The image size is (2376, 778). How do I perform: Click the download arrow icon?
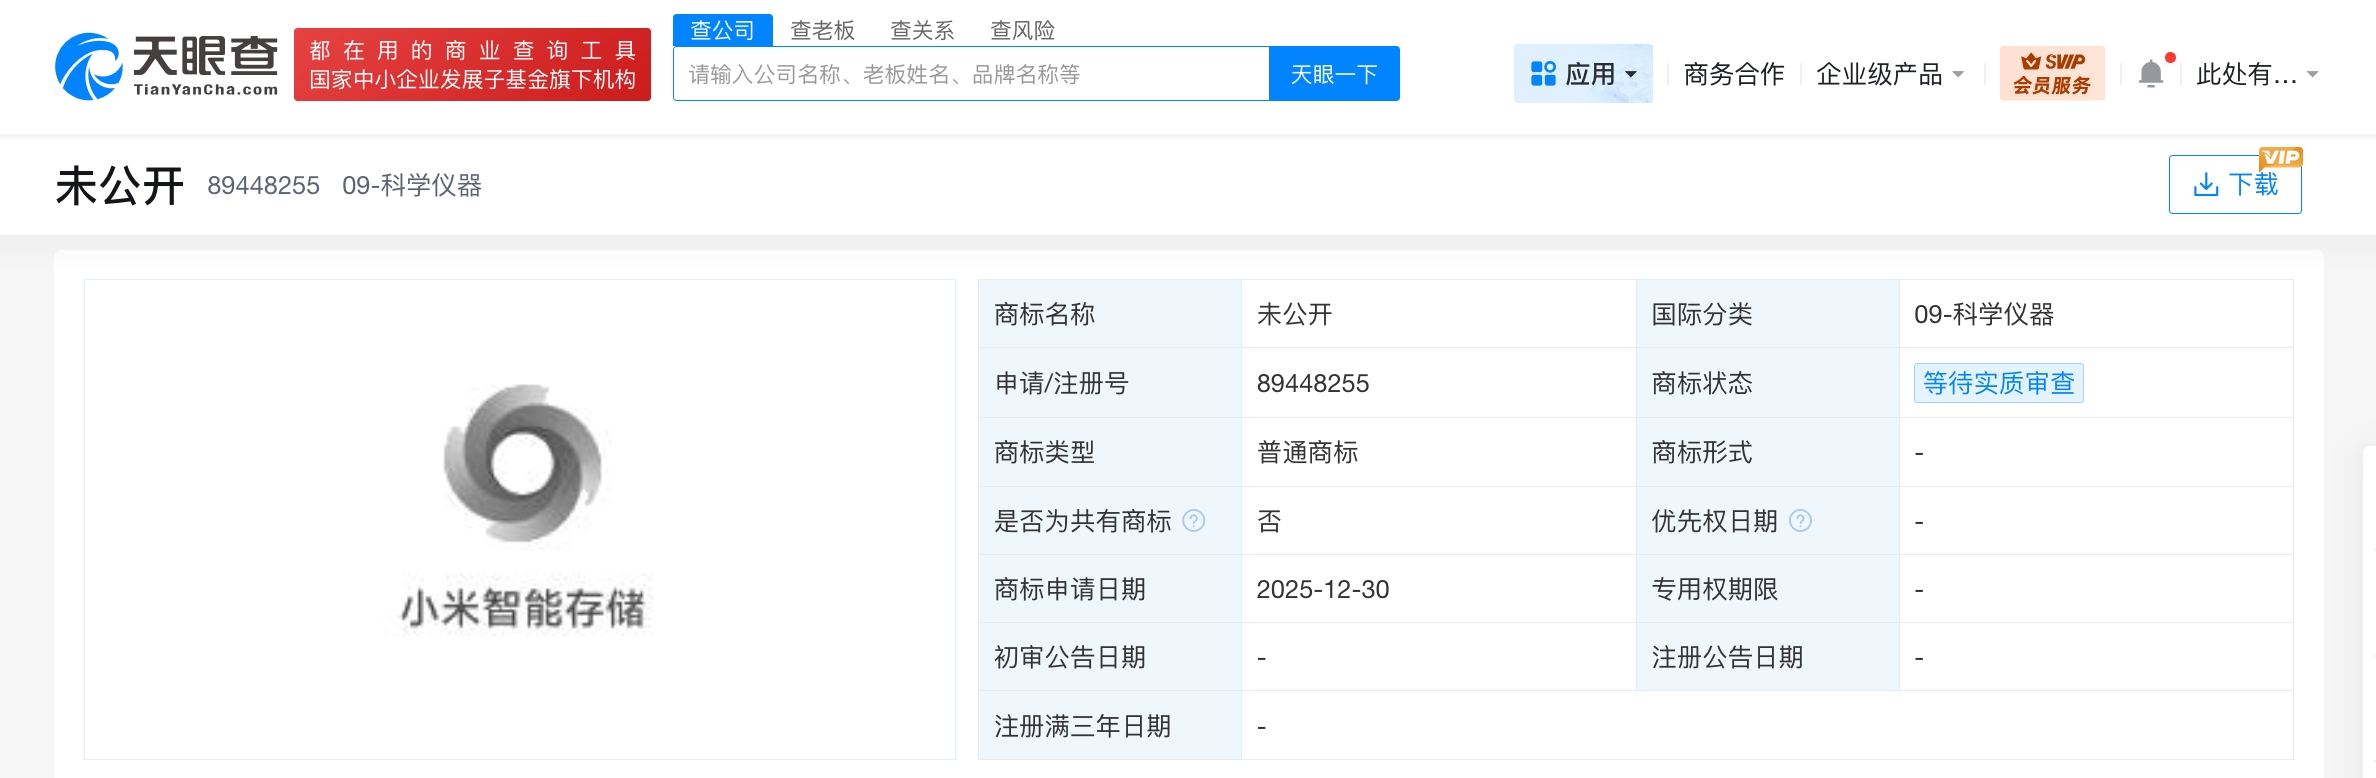coord(2205,185)
